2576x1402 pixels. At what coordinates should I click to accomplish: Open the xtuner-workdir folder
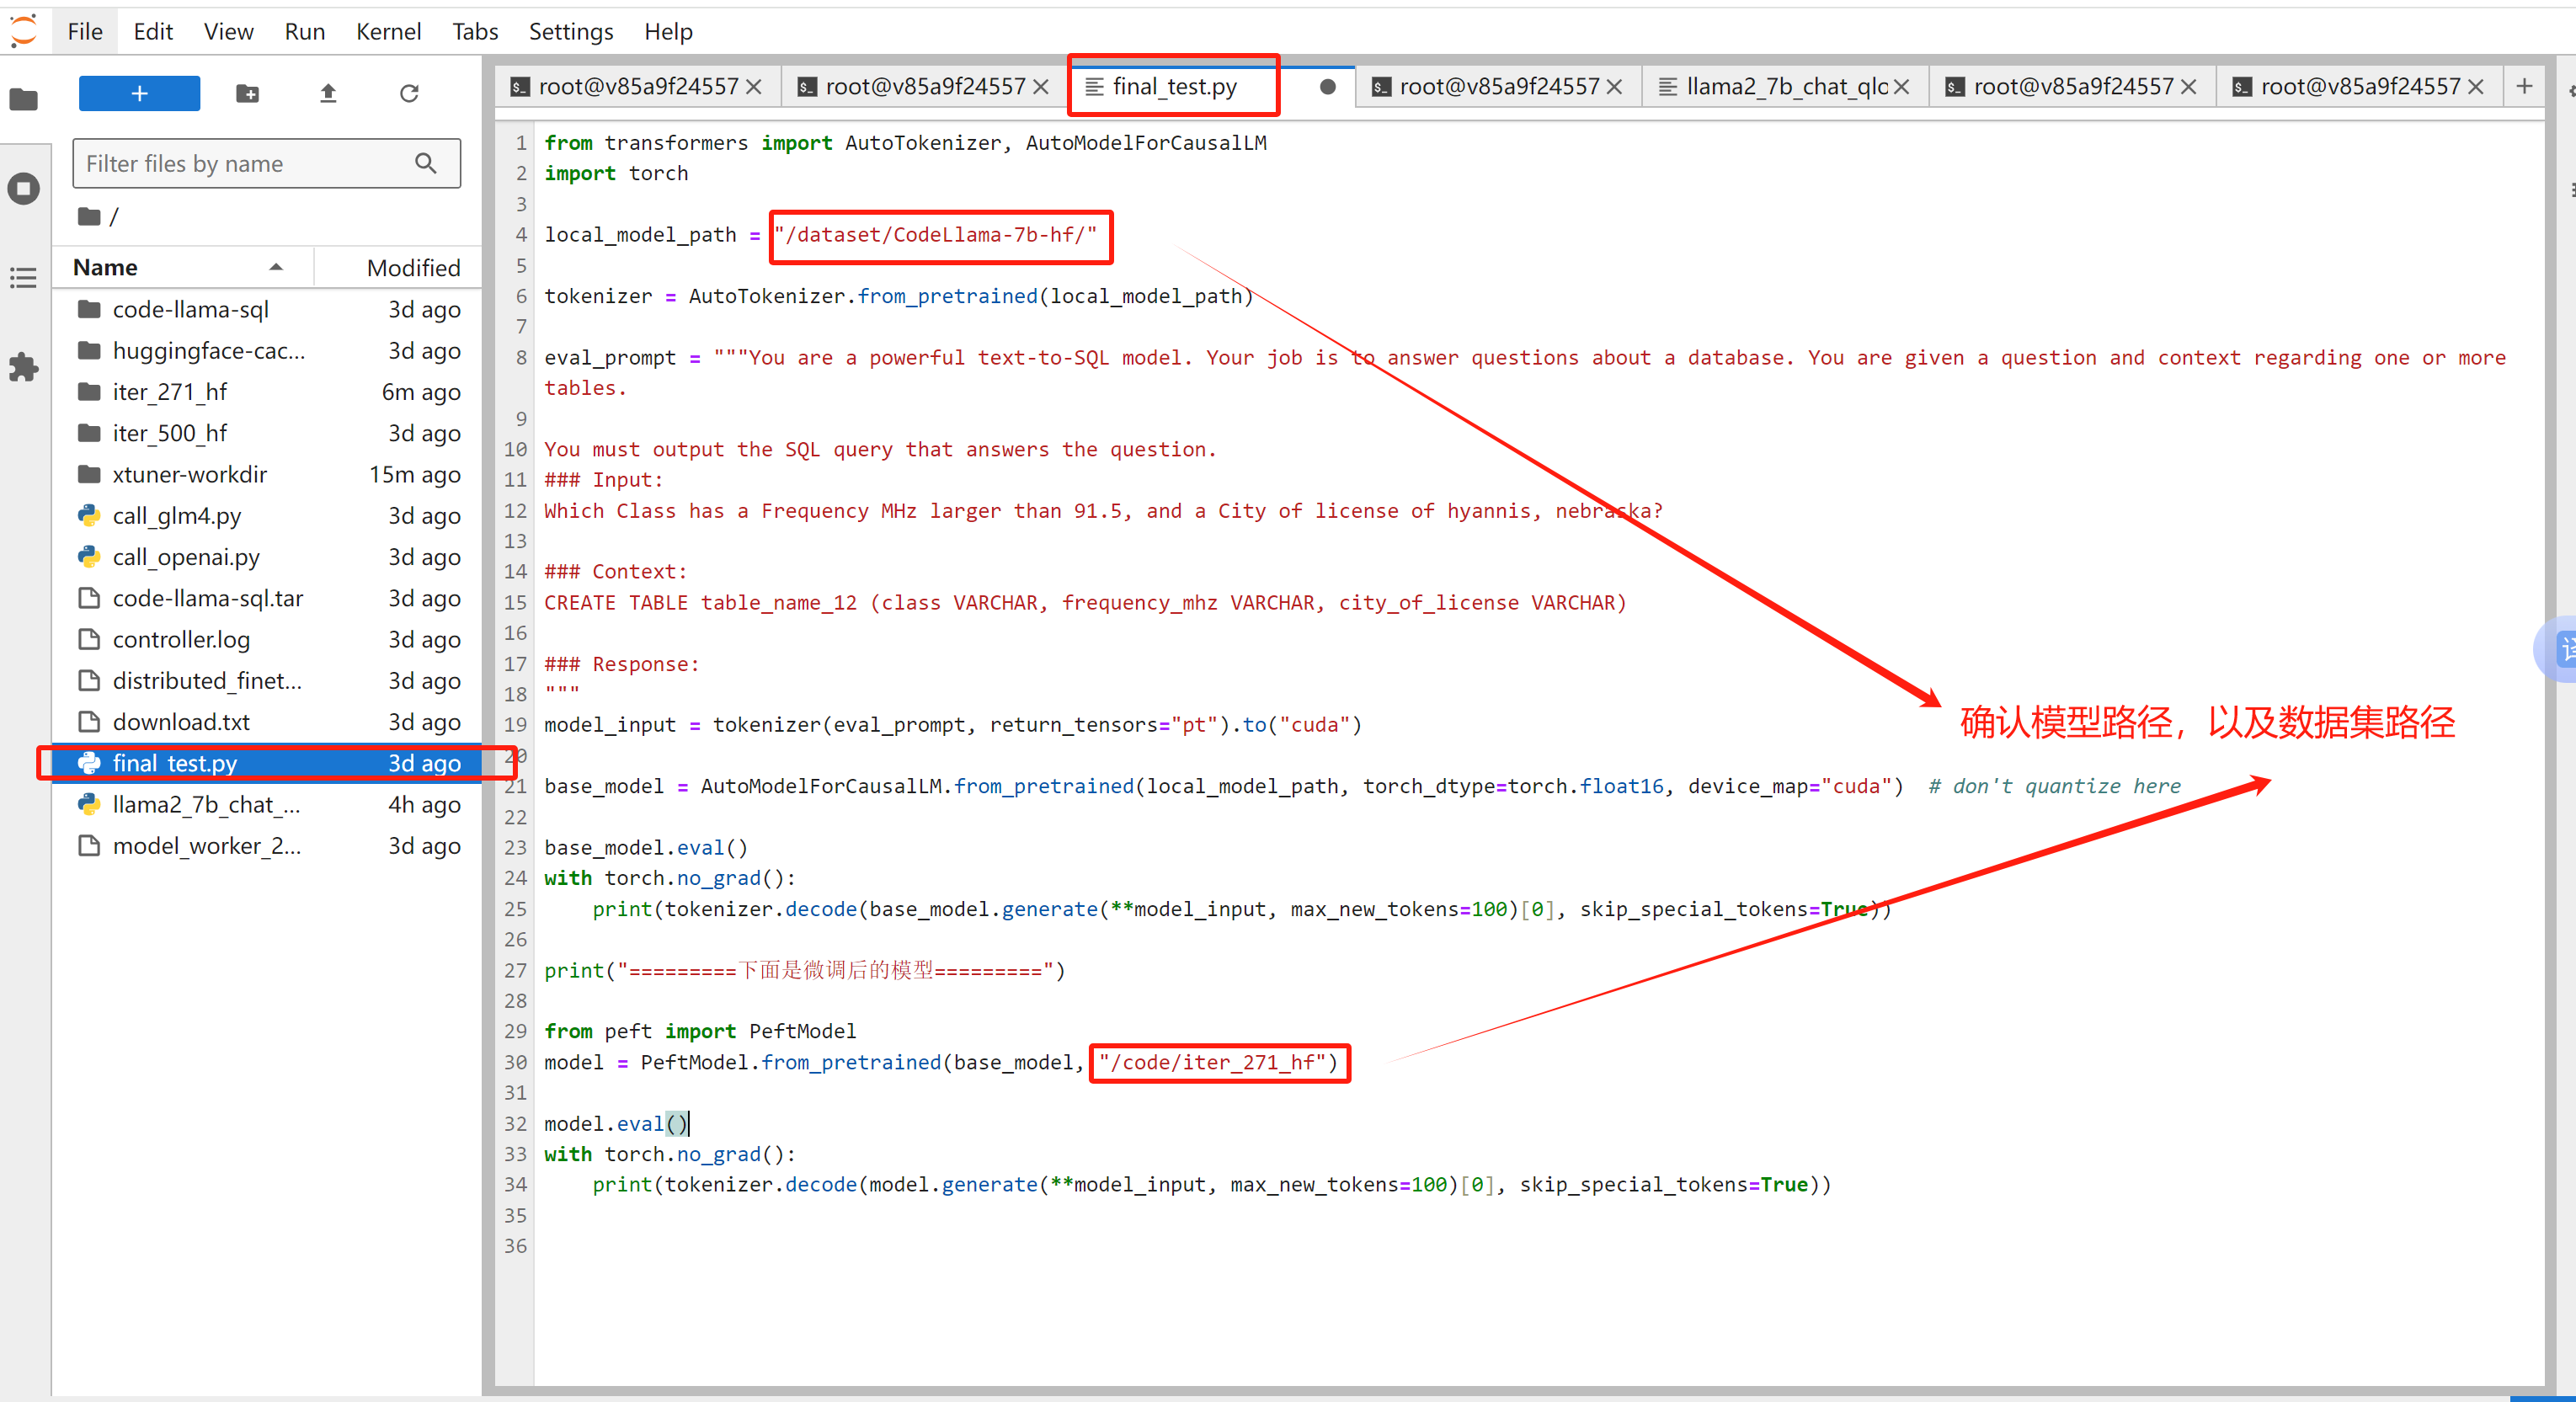coord(268,474)
